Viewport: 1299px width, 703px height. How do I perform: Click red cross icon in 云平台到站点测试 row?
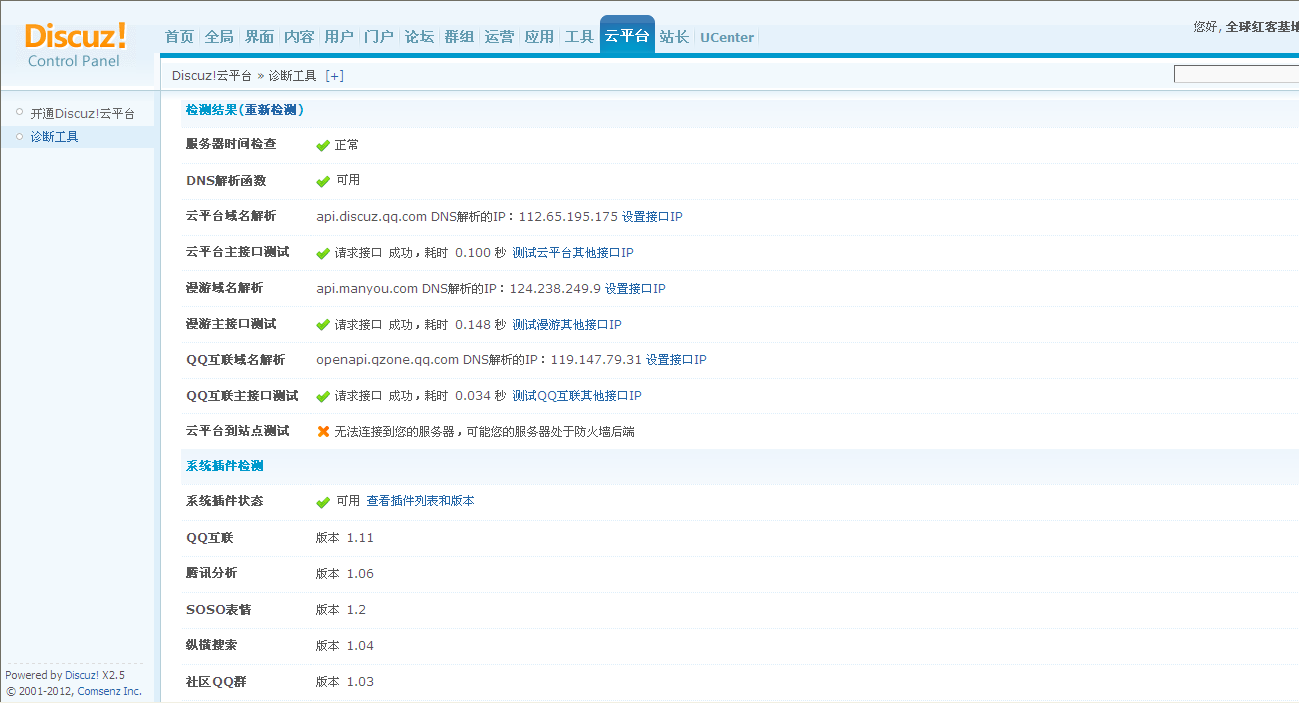tap(323, 432)
